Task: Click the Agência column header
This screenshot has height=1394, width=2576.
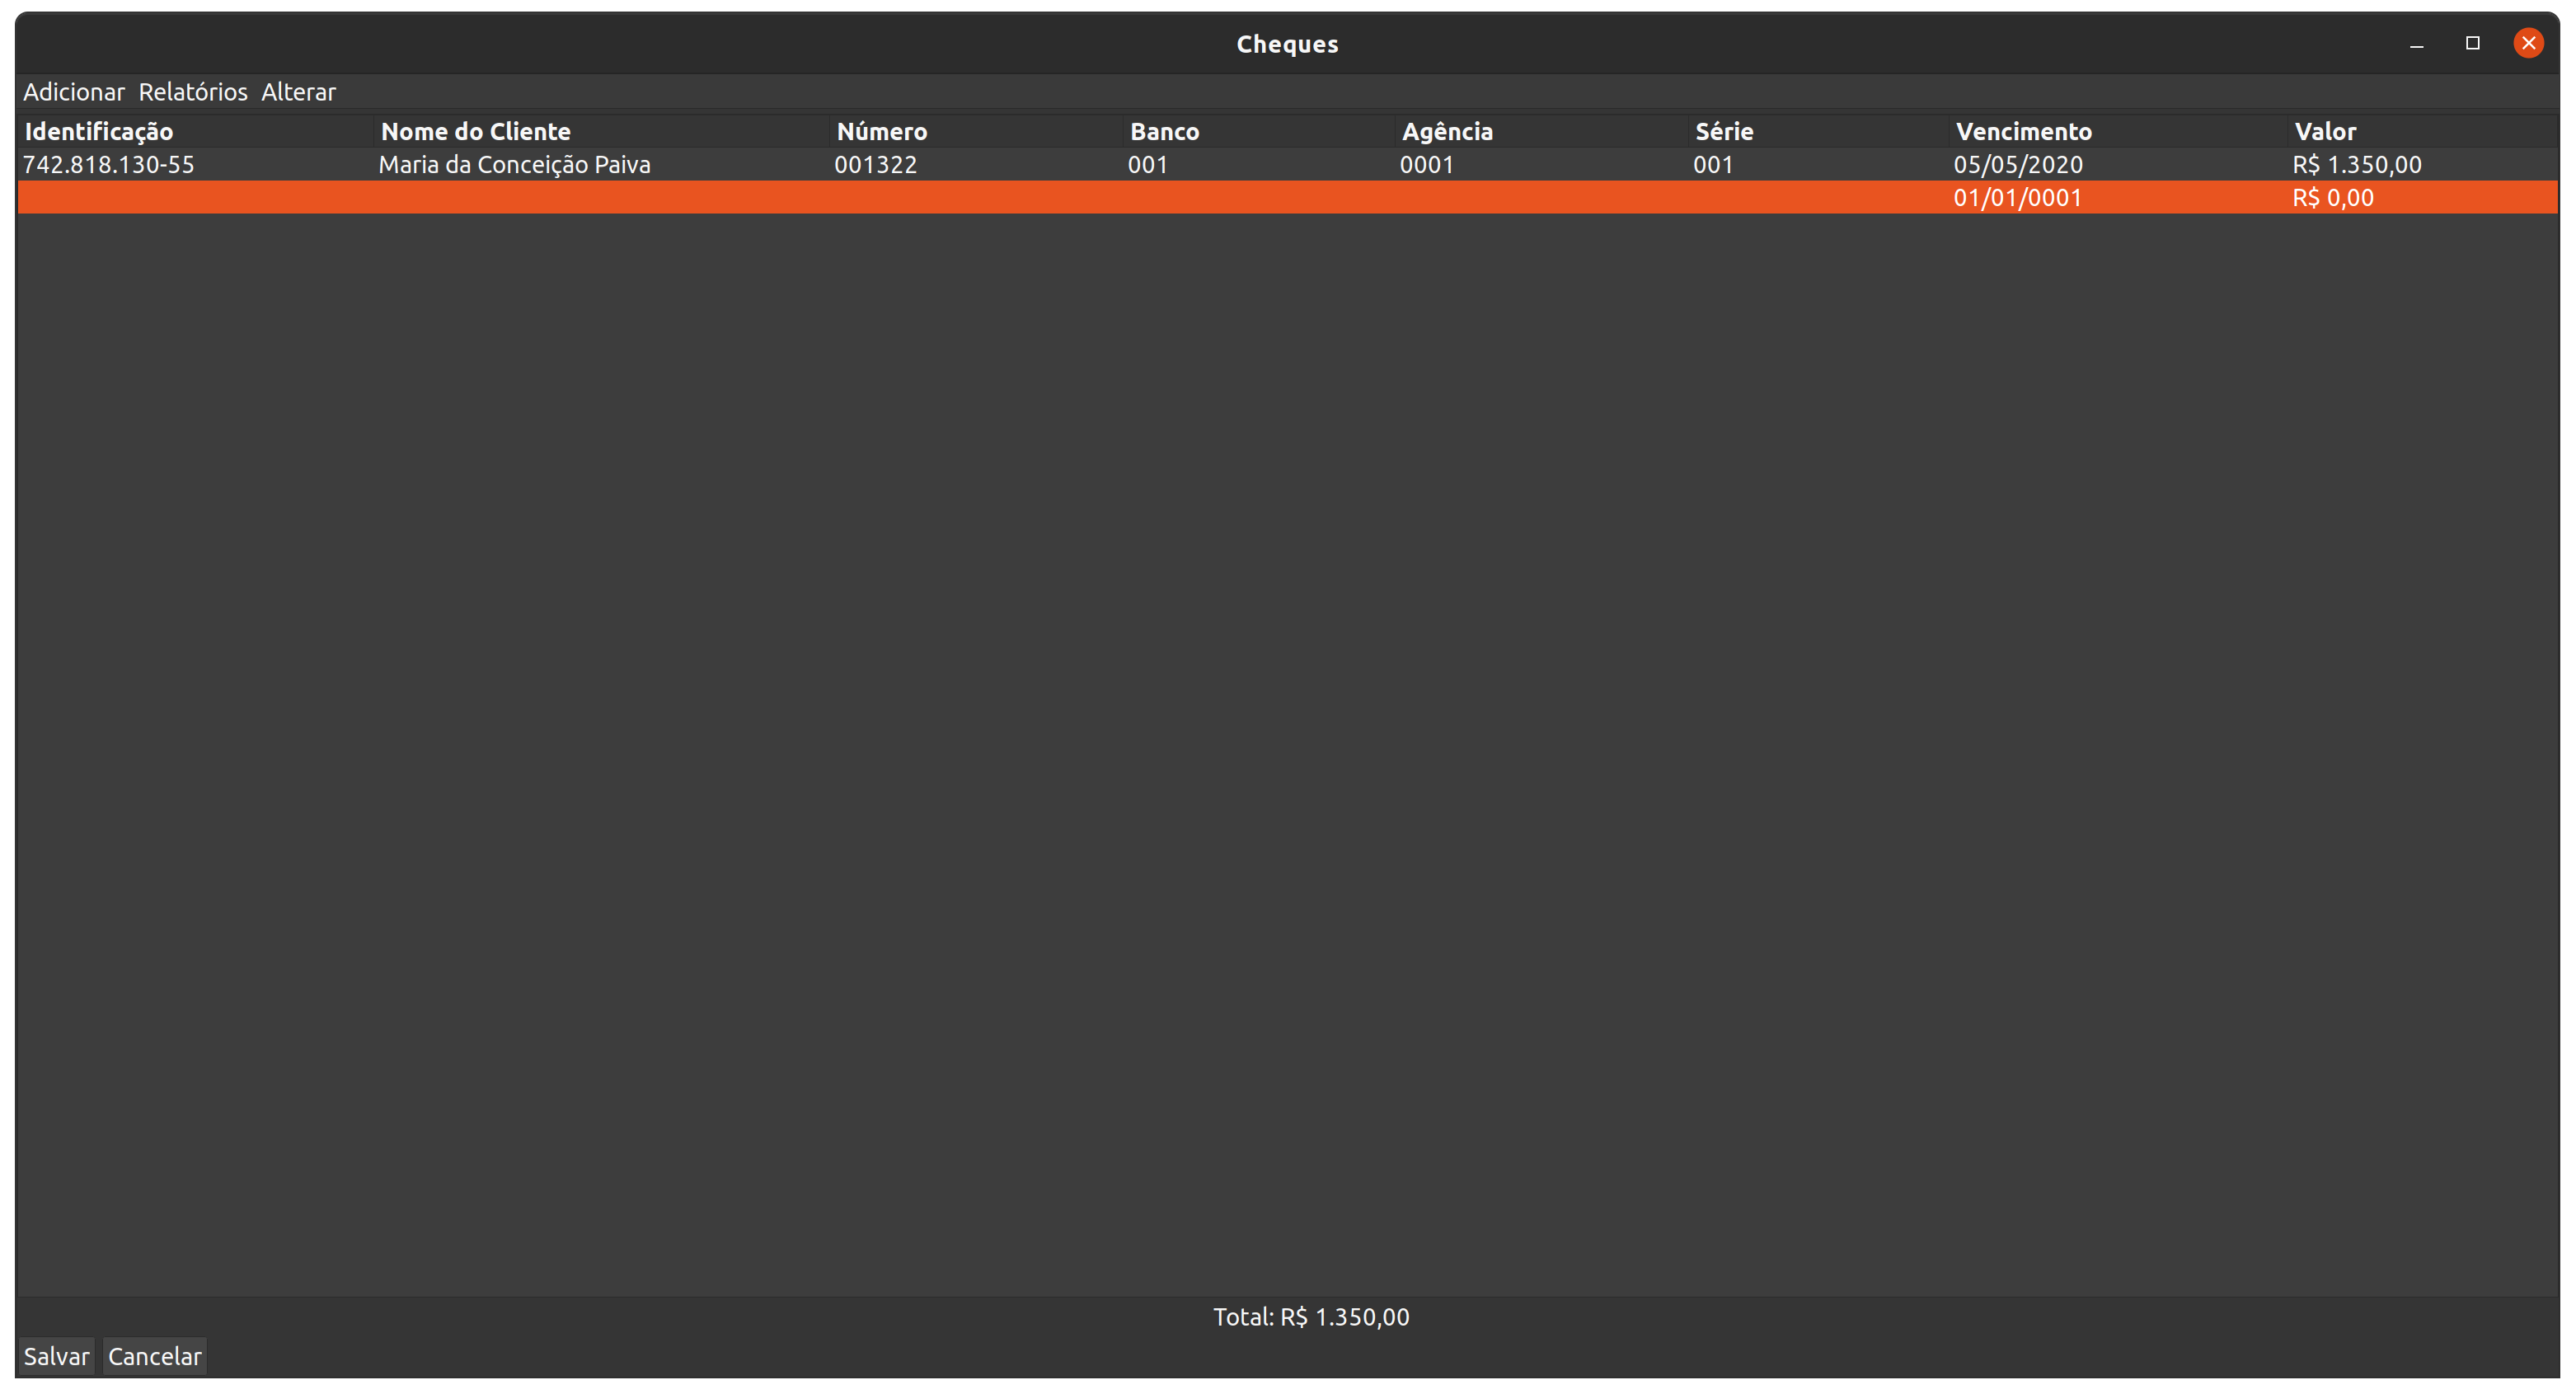Action: [1447, 131]
